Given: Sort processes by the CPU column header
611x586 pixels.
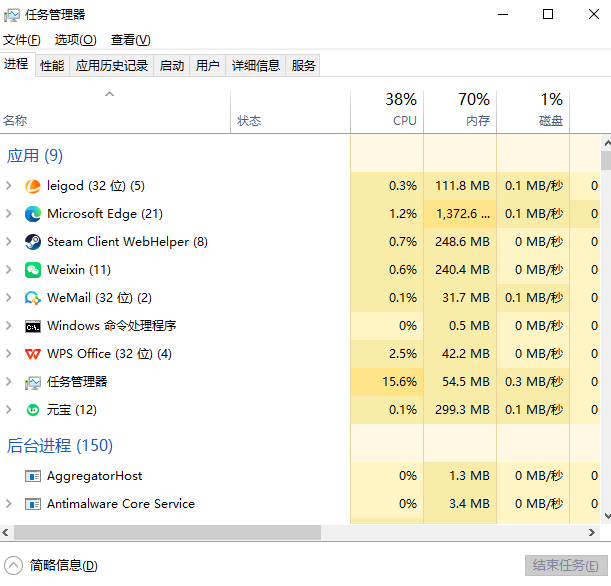Looking at the screenshot, I should (x=387, y=111).
